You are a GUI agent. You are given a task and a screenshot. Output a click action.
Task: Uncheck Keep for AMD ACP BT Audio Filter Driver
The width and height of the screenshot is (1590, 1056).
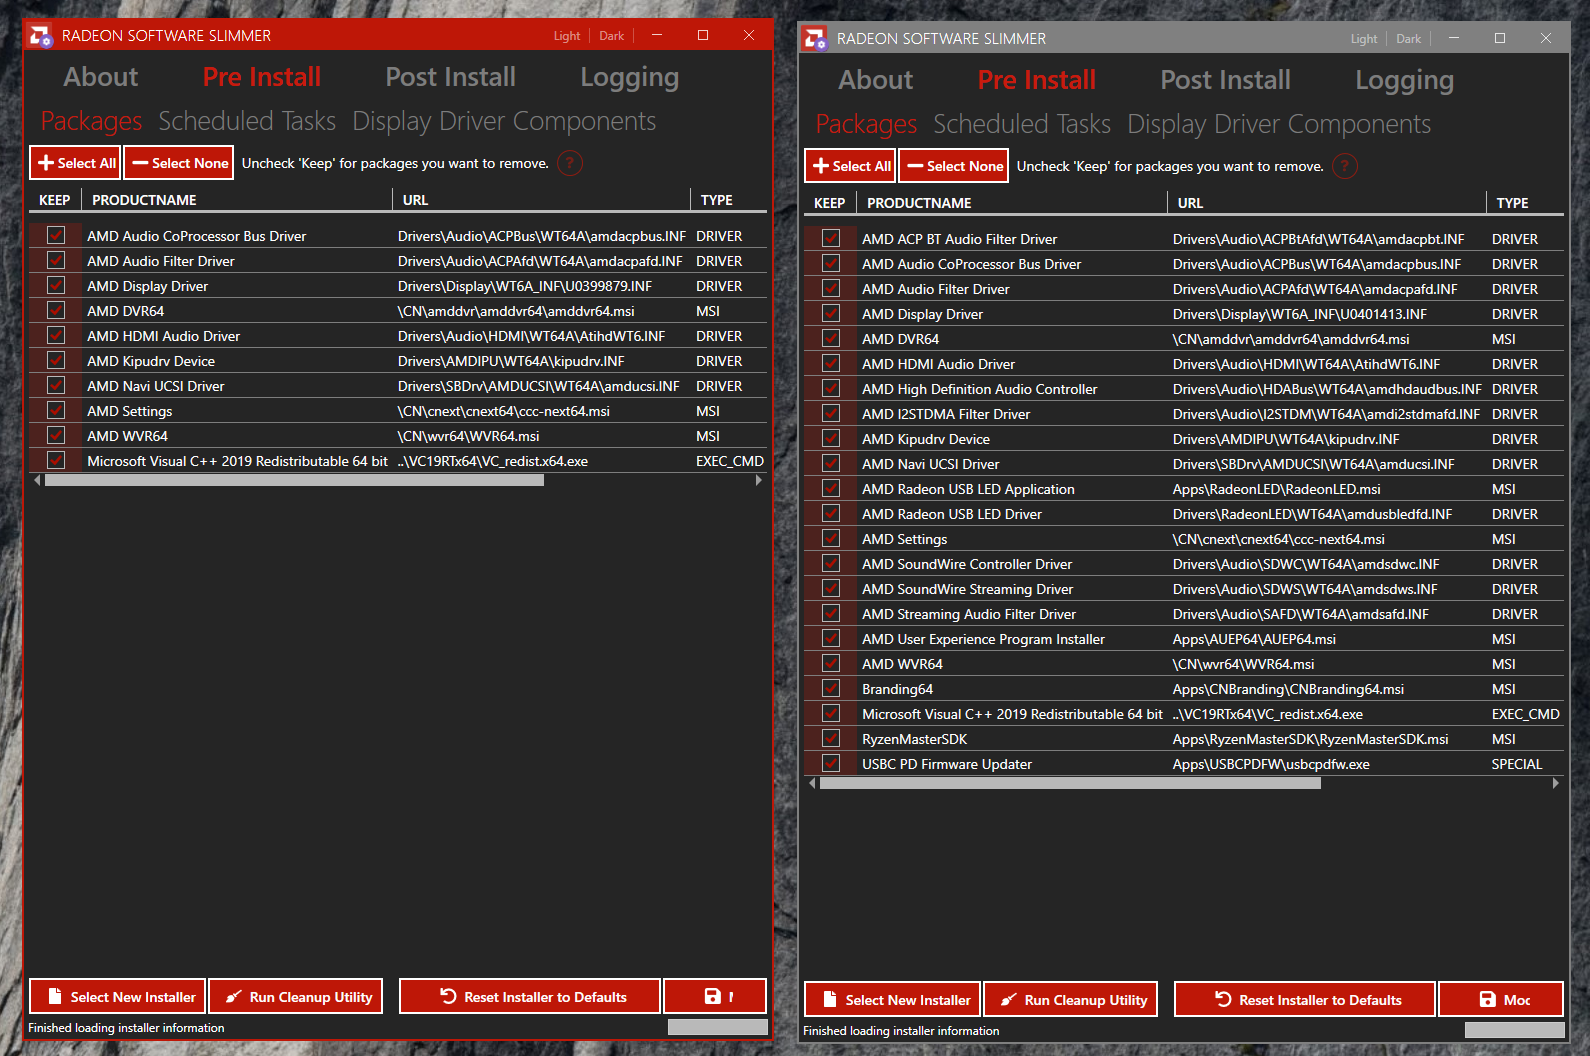tap(831, 238)
